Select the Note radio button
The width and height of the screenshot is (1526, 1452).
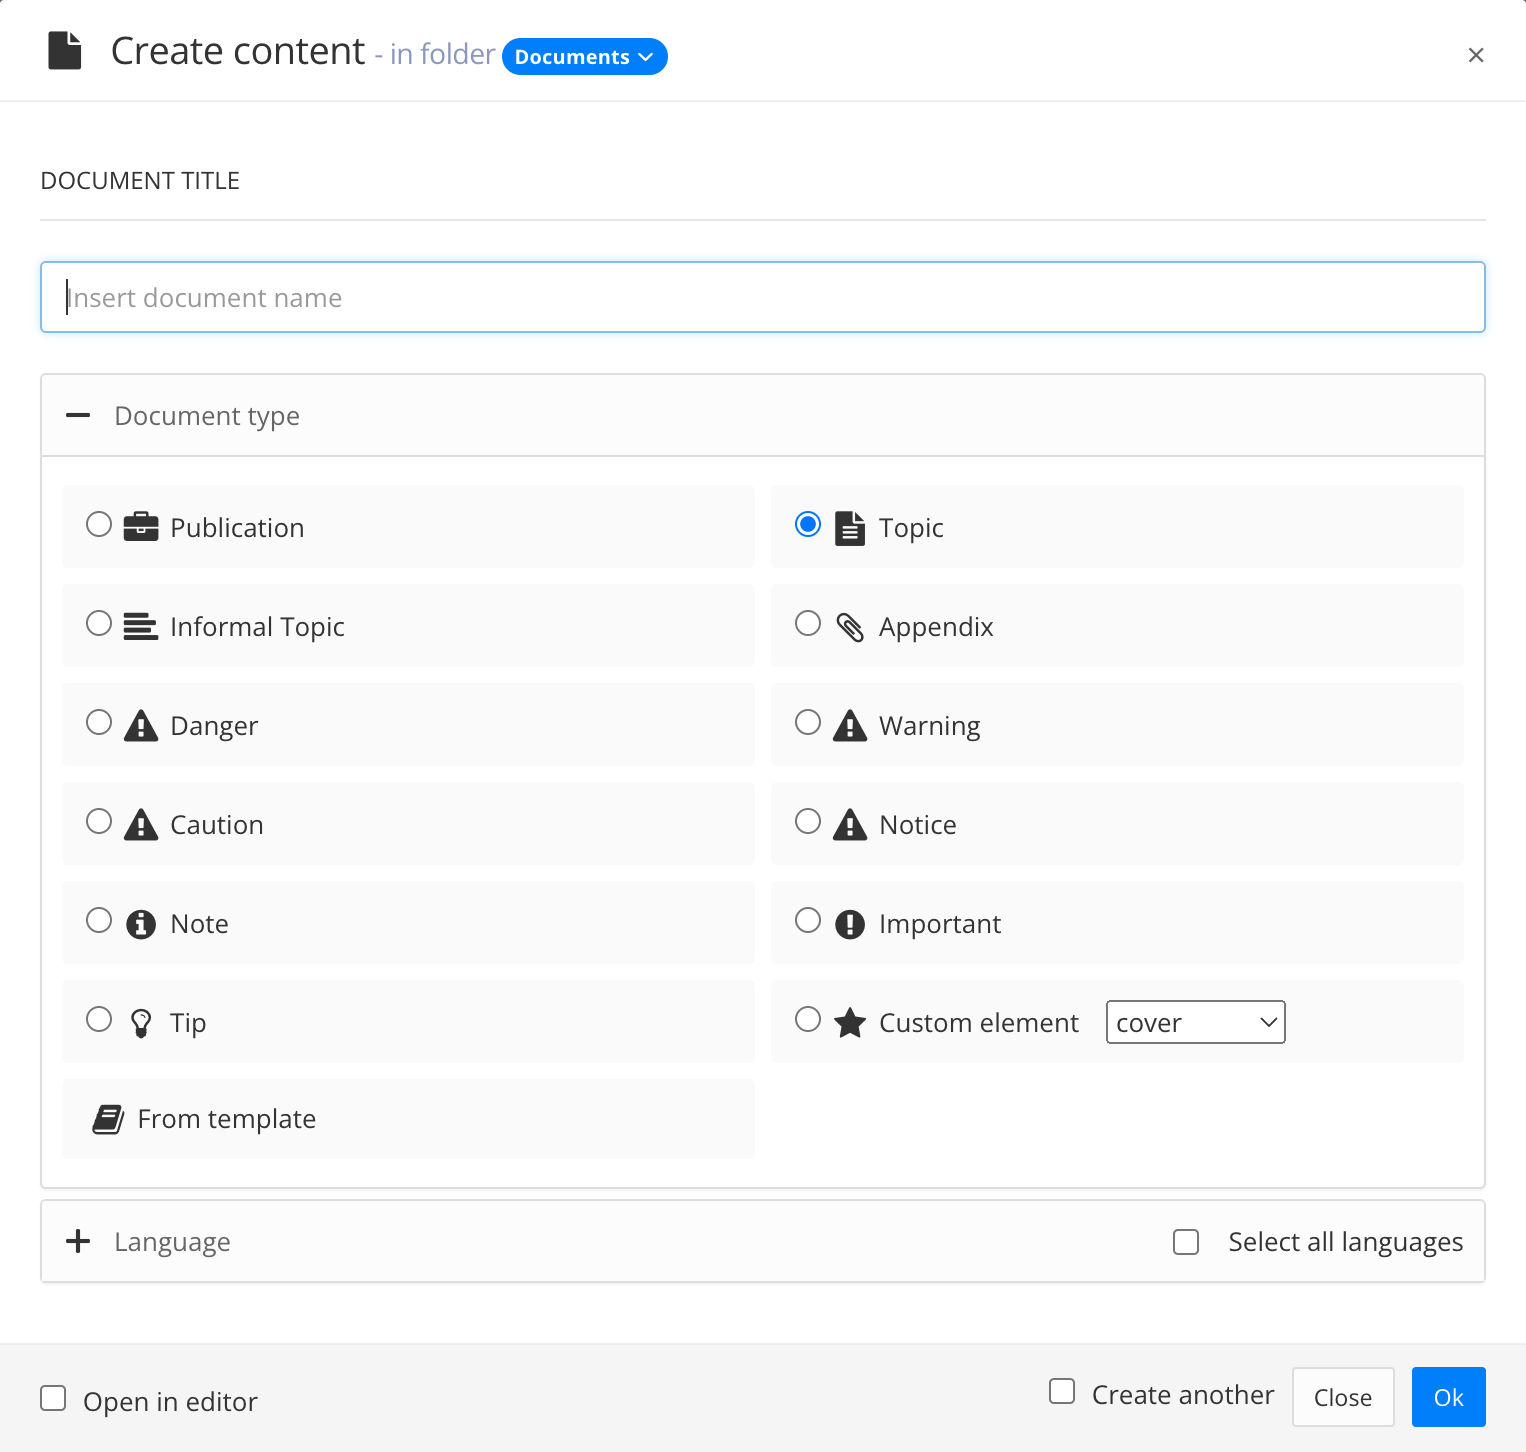point(99,919)
